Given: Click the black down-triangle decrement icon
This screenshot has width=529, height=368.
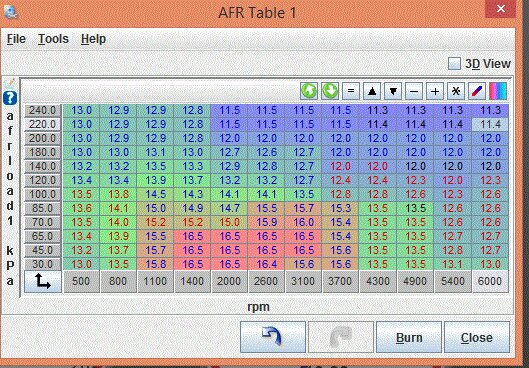Looking at the screenshot, I should (x=393, y=91).
